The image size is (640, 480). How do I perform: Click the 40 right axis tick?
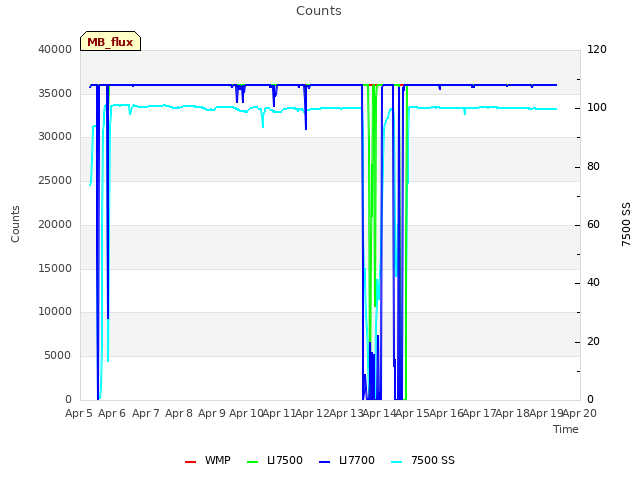click(x=593, y=282)
